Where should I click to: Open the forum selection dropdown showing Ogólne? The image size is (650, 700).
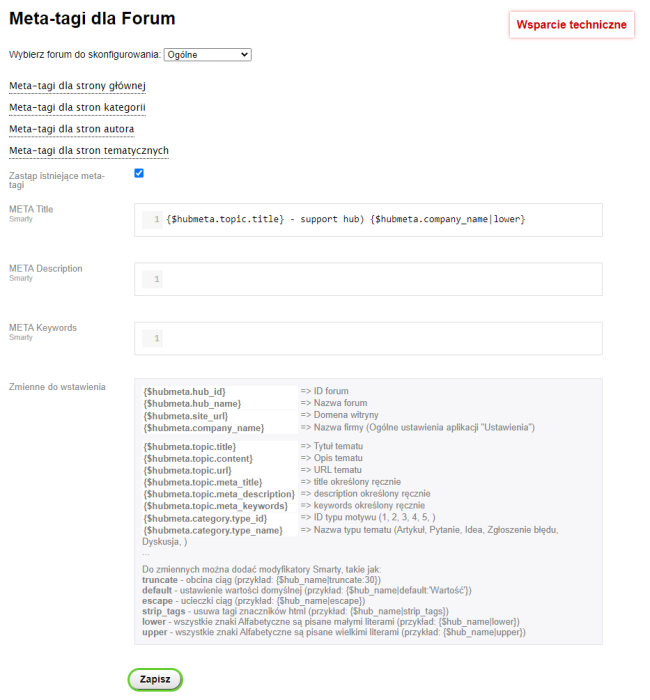pyautogui.click(x=208, y=54)
